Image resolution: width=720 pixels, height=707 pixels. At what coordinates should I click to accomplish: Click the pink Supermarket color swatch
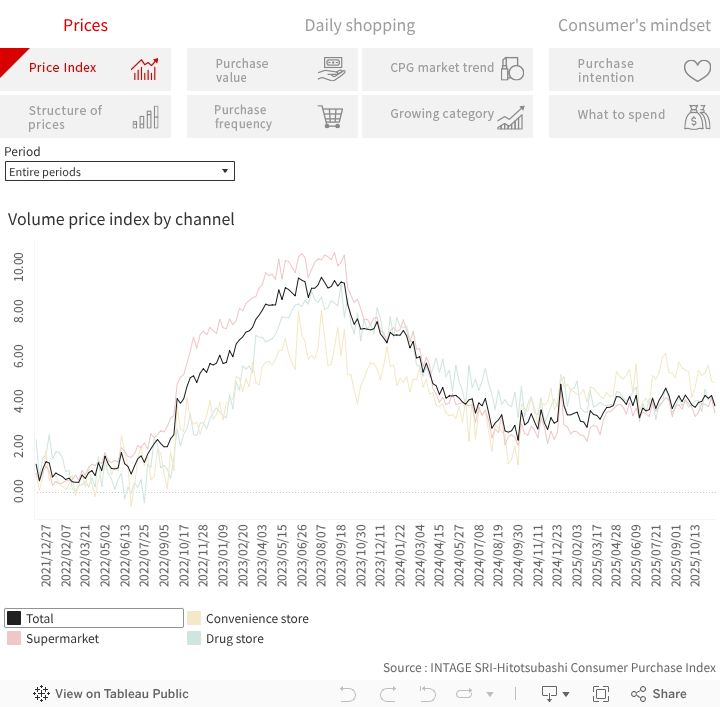coord(14,638)
